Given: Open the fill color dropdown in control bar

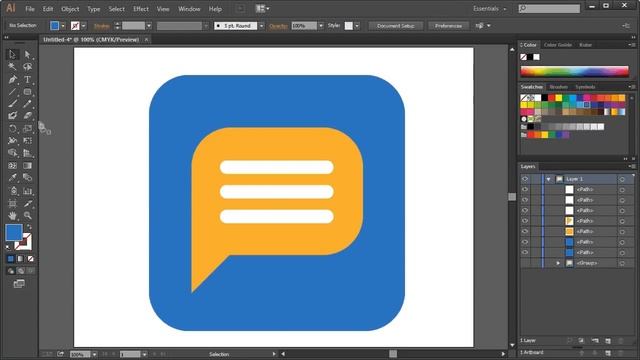Looking at the screenshot, I should [x=63, y=26].
